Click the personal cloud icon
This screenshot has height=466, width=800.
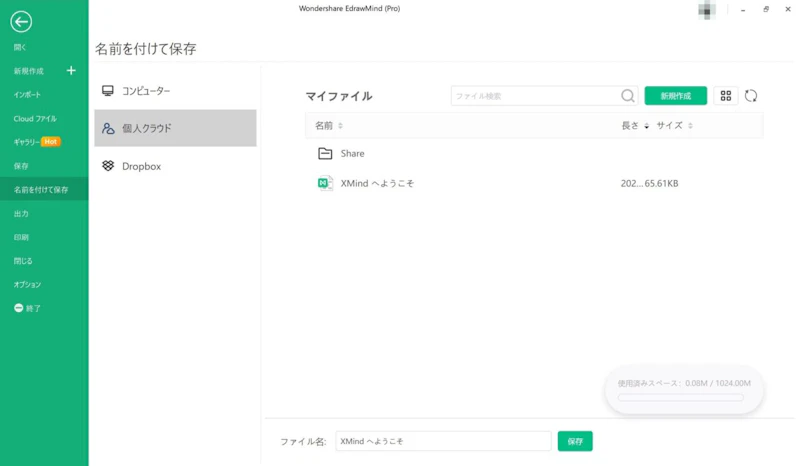[108, 128]
